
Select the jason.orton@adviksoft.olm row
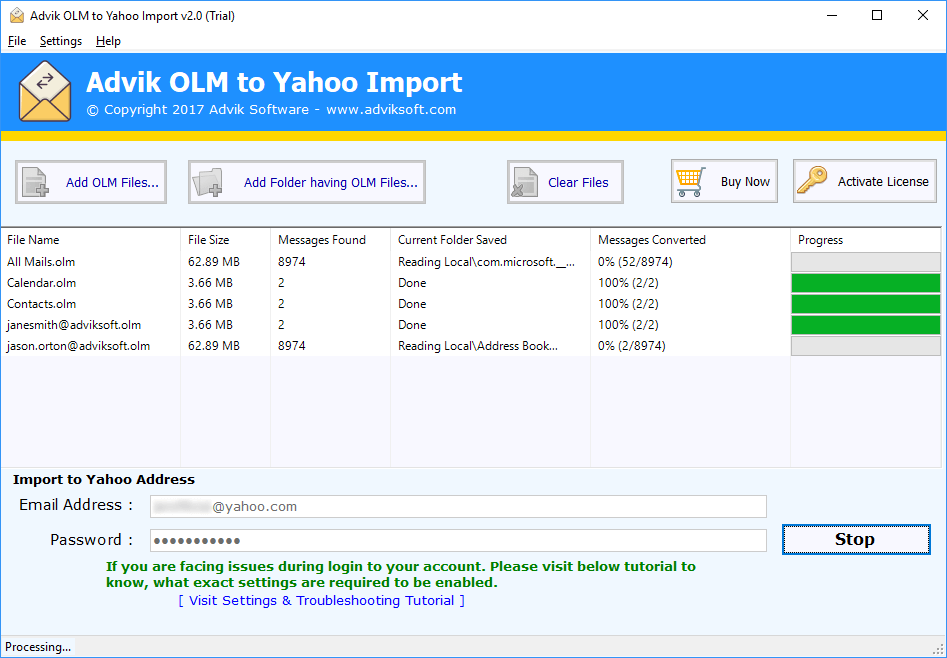click(471, 346)
